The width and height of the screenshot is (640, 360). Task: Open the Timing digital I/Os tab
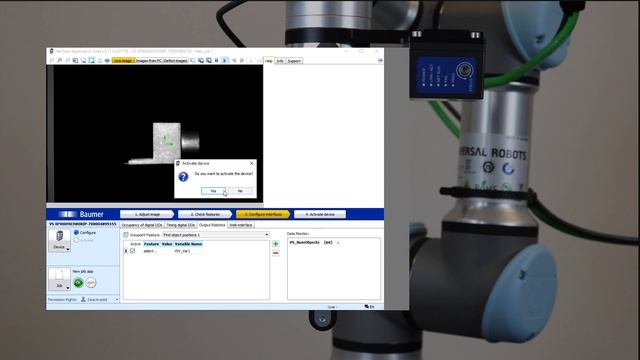coord(180,225)
